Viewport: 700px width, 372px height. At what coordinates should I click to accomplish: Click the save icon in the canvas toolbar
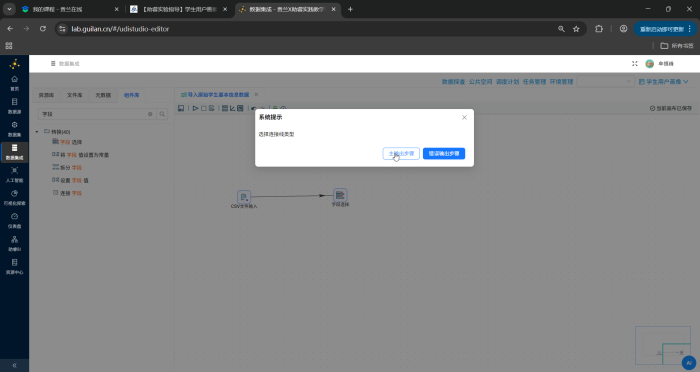(x=181, y=109)
